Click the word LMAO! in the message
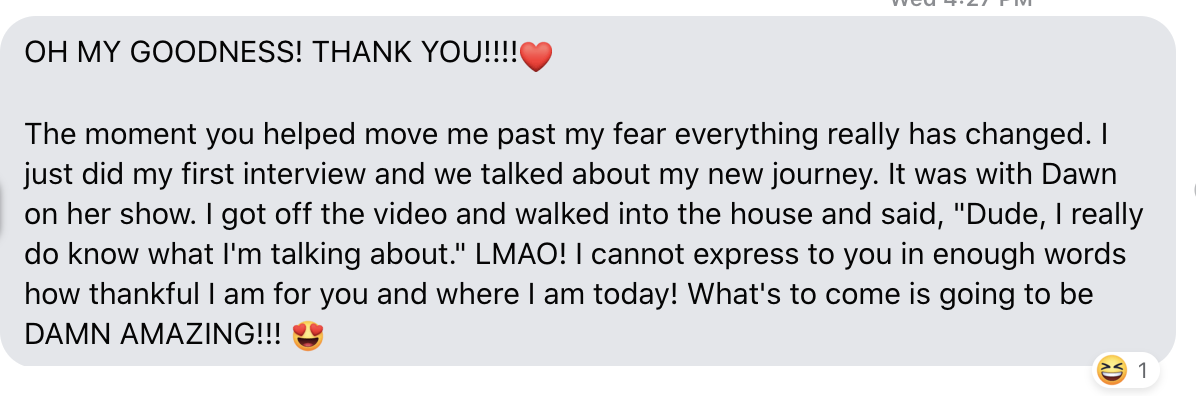Screen dimensions: 1196x396 point(521,255)
